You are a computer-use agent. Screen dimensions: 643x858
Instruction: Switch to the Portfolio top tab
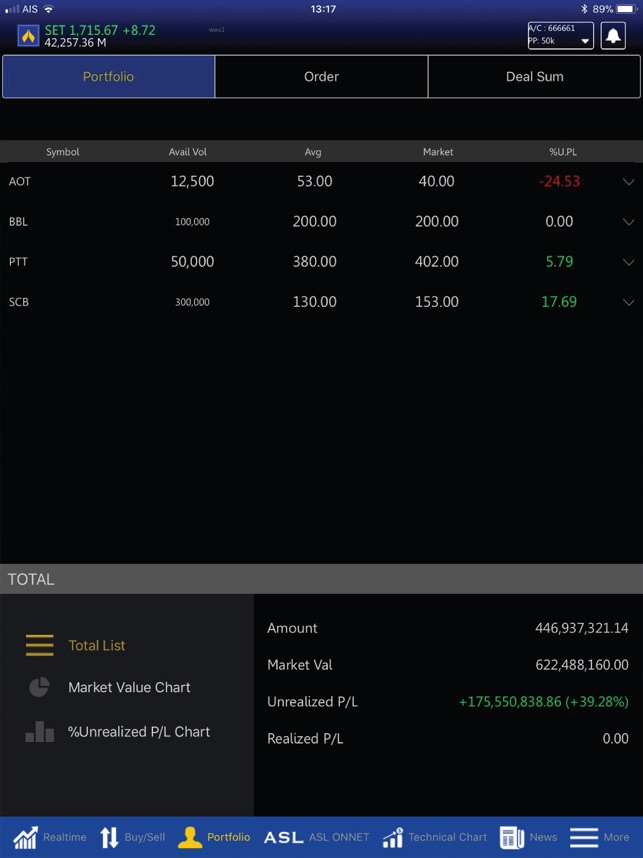[108, 77]
